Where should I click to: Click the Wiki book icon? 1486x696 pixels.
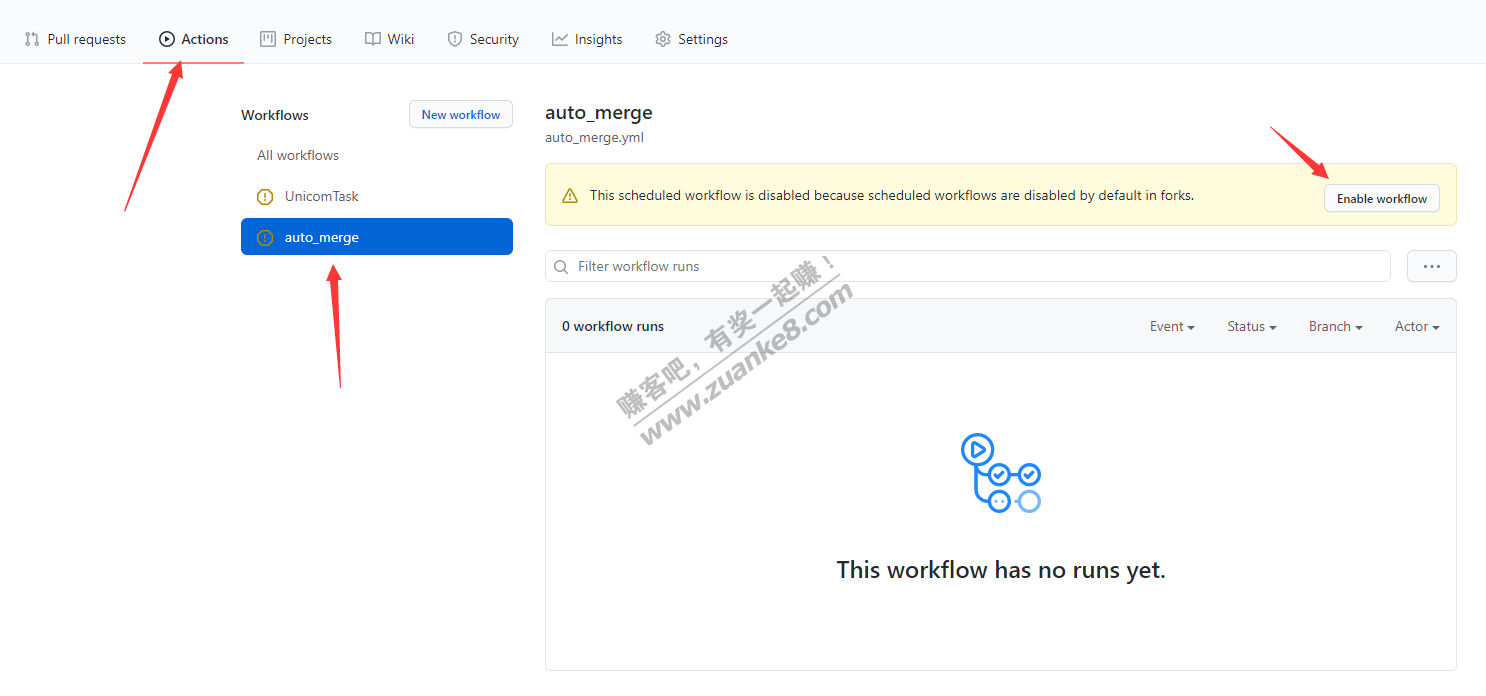tap(372, 39)
